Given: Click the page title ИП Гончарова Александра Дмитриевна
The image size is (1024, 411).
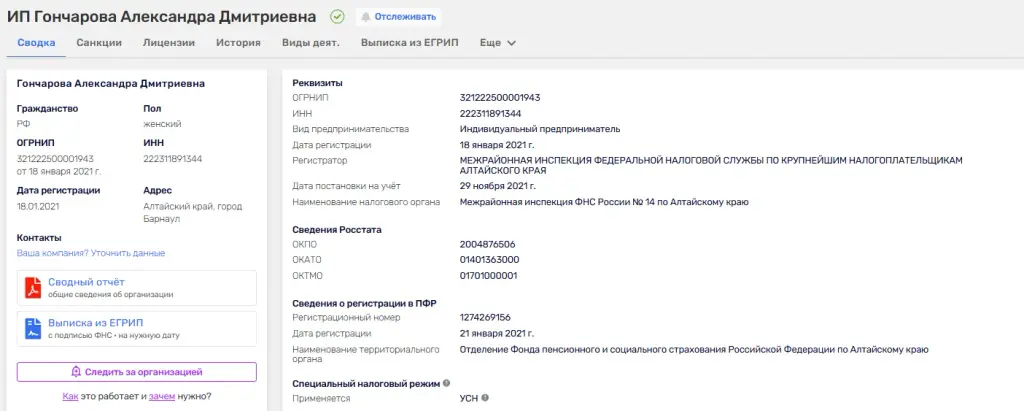Looking at the screenshot, I should [x=162, y=17].
